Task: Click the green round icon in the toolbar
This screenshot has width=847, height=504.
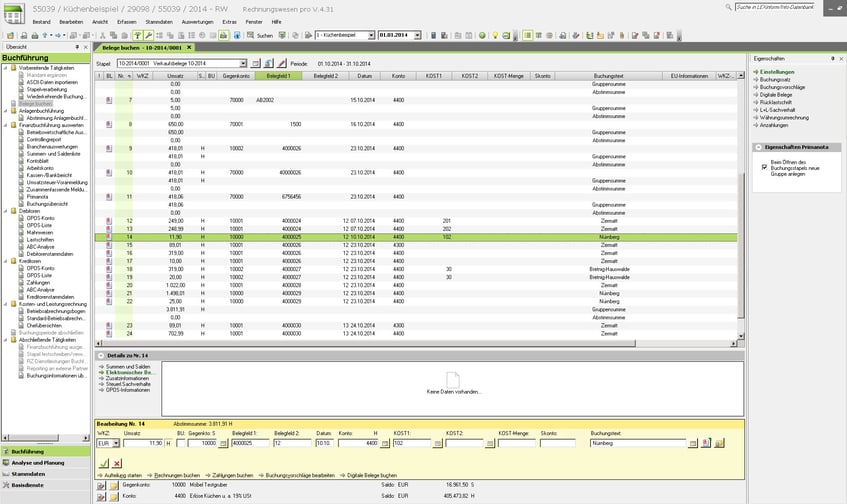Action: (x=482, y=35)
